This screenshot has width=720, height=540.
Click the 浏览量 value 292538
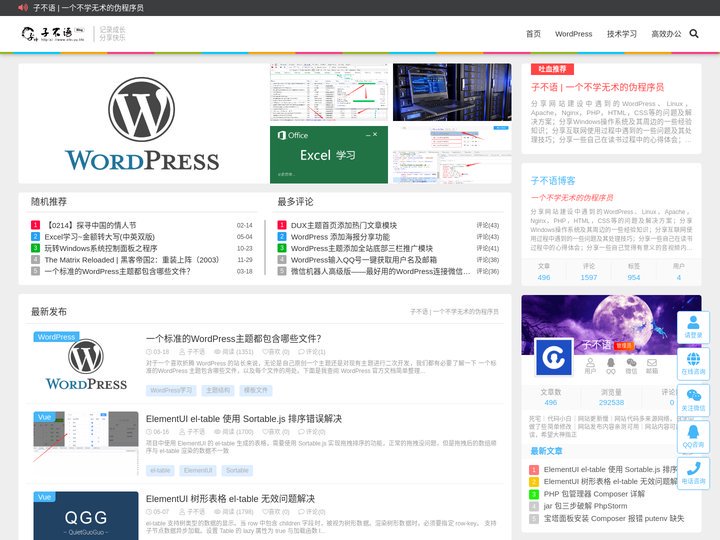(611, 402)
